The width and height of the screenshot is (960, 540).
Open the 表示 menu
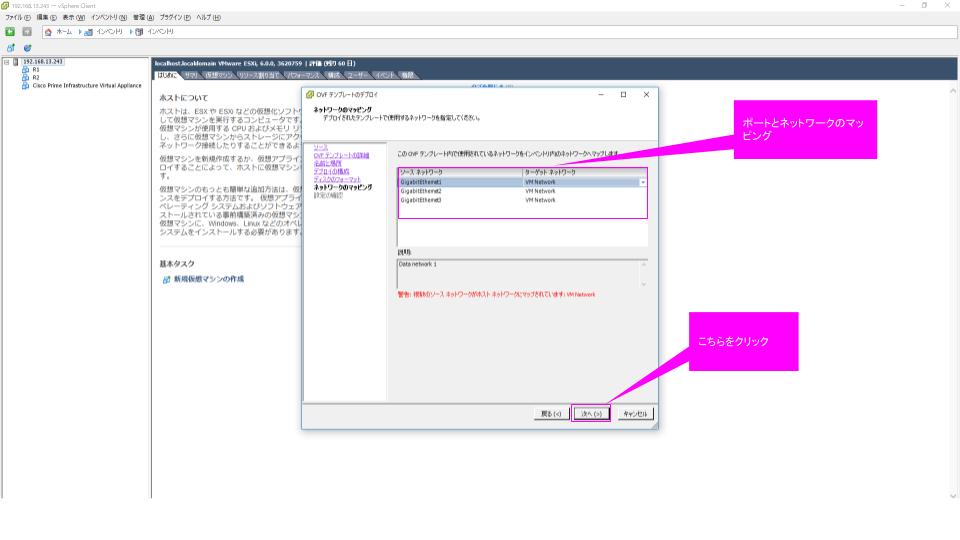click(x=73, y=18)
